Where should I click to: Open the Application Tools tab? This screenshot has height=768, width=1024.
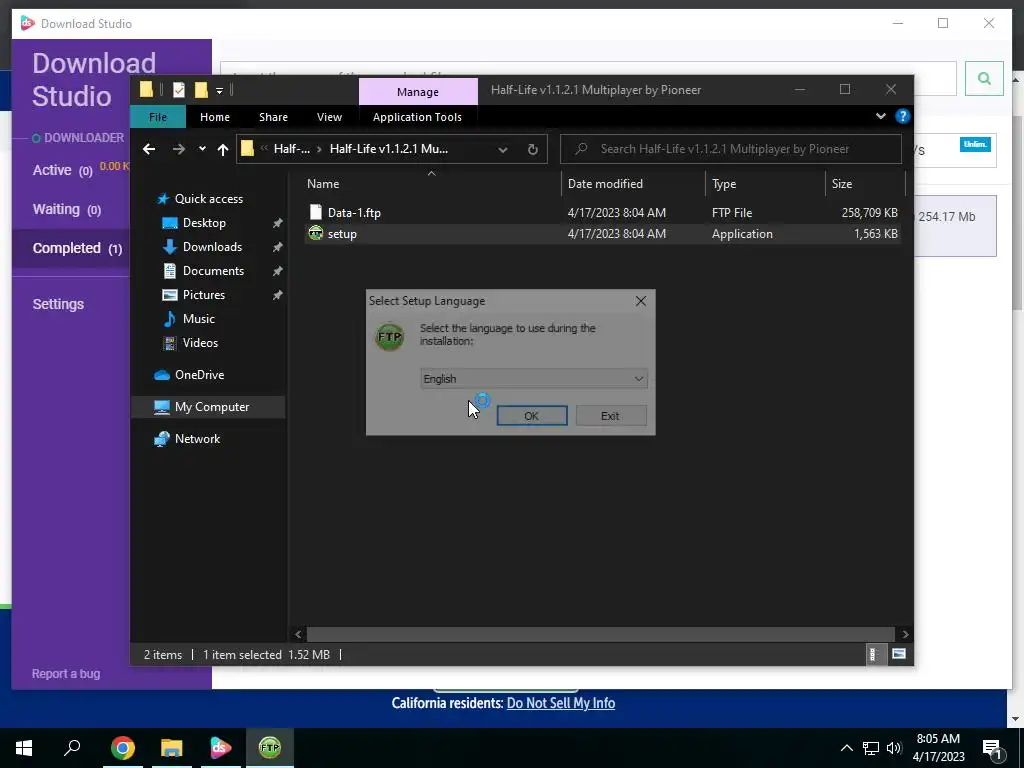pyautogui.click(x=417, y=117)
